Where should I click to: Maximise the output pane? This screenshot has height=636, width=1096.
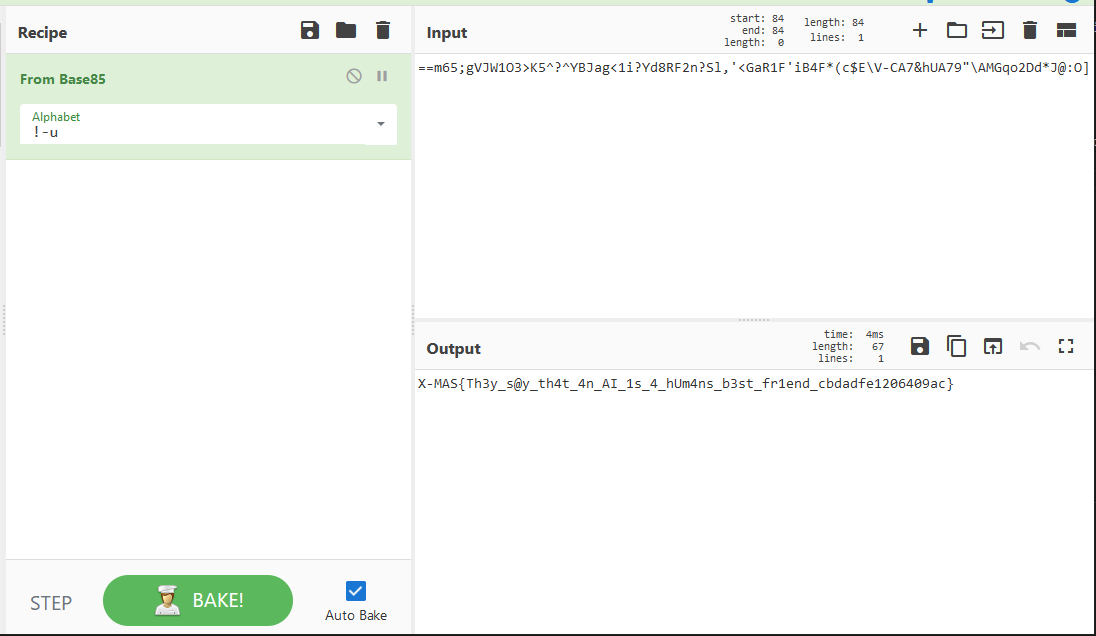(1066, 346)
